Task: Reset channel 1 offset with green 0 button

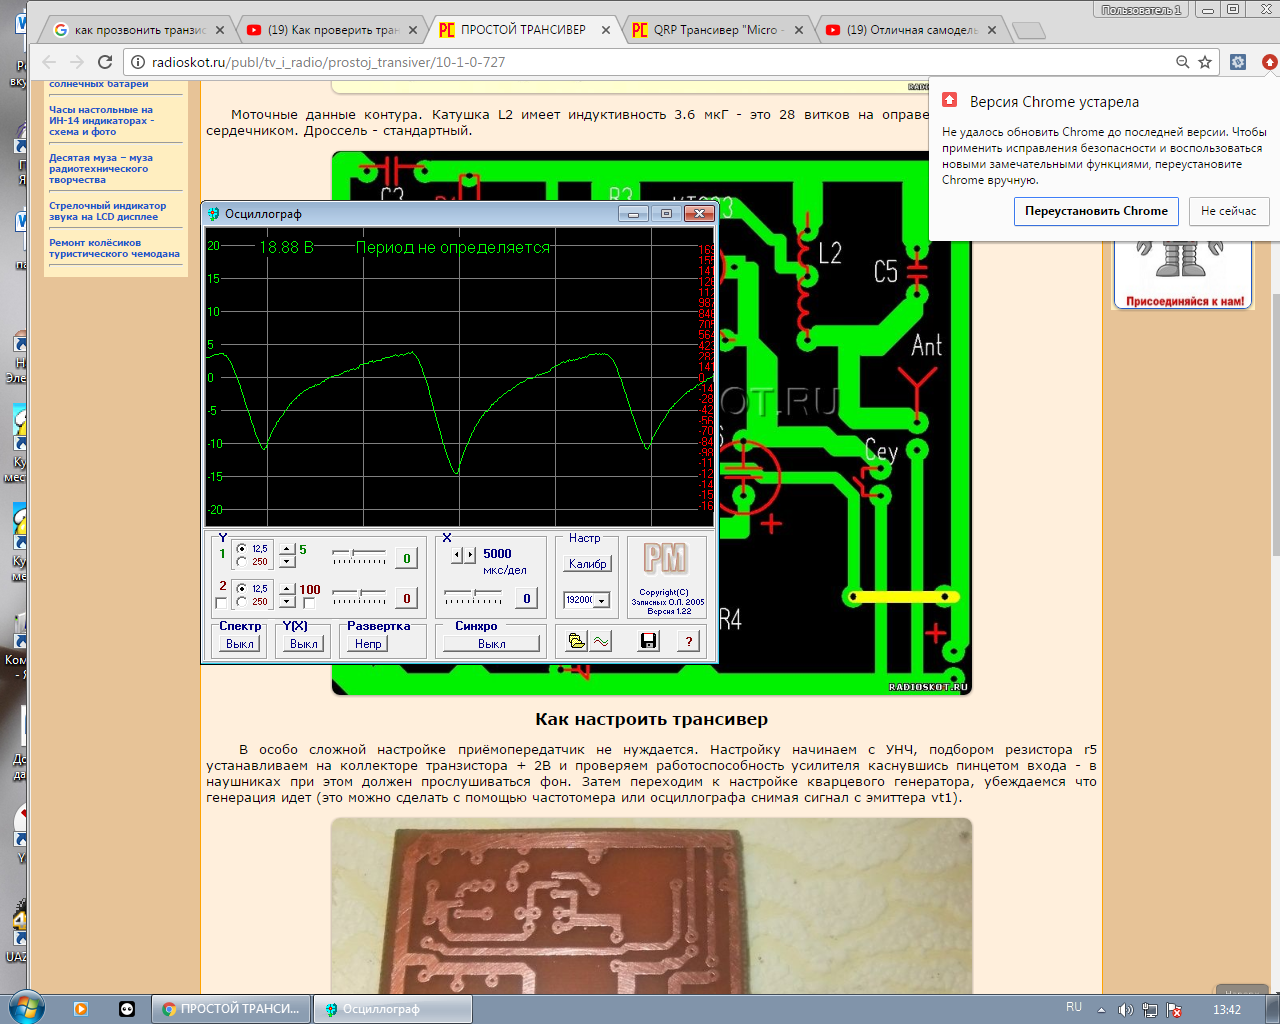Action: [407, 558]
